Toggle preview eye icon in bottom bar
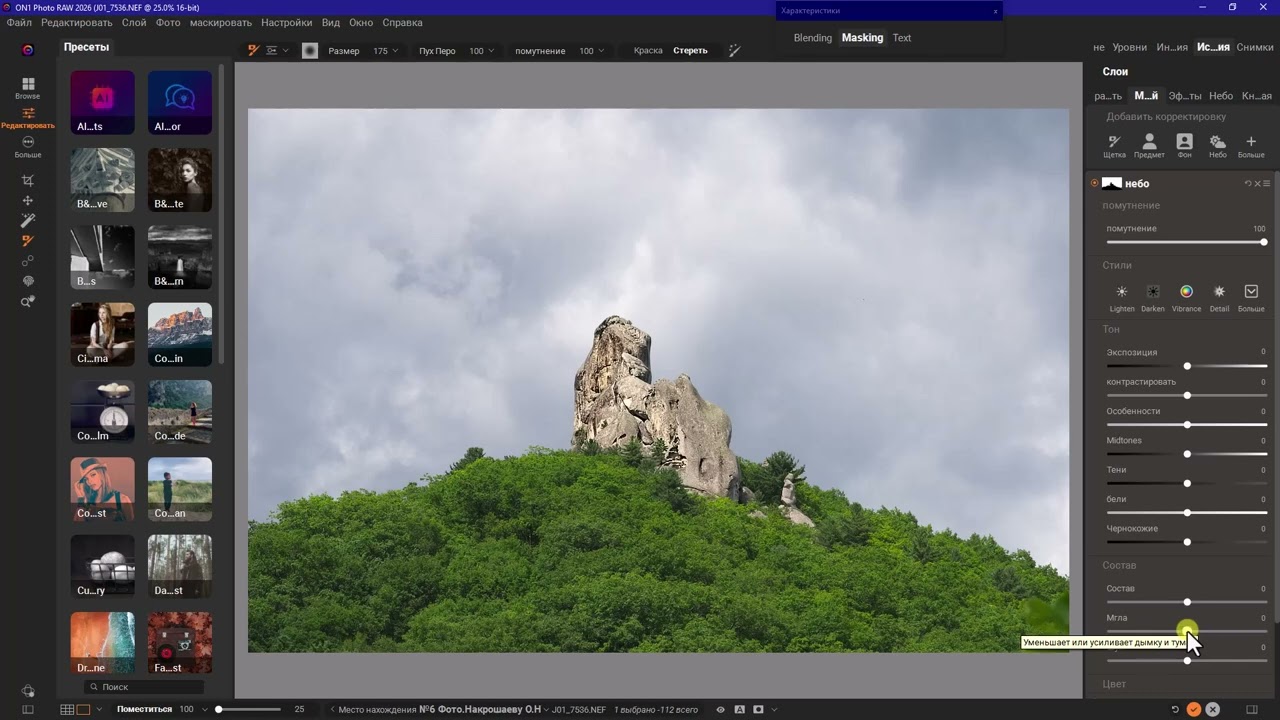This screenshot has width=1280, height=720. click(x=720, y=710)
